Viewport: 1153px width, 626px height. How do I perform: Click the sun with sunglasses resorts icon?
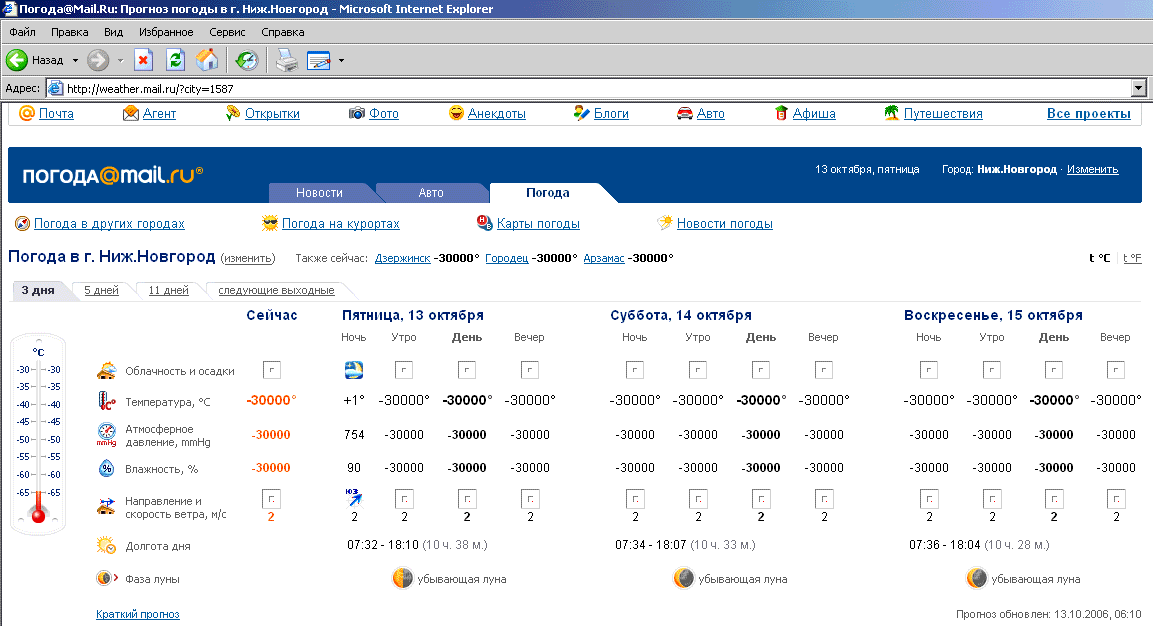click(270, 223)
